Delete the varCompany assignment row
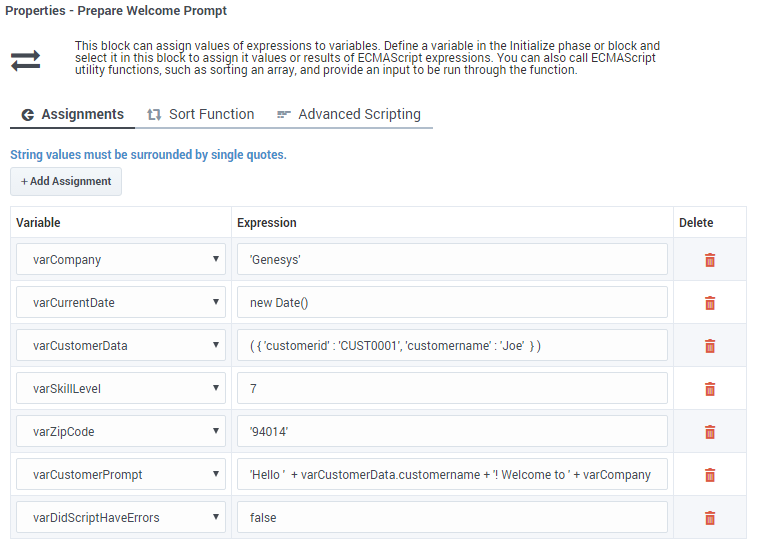 (x=710, y=260)
